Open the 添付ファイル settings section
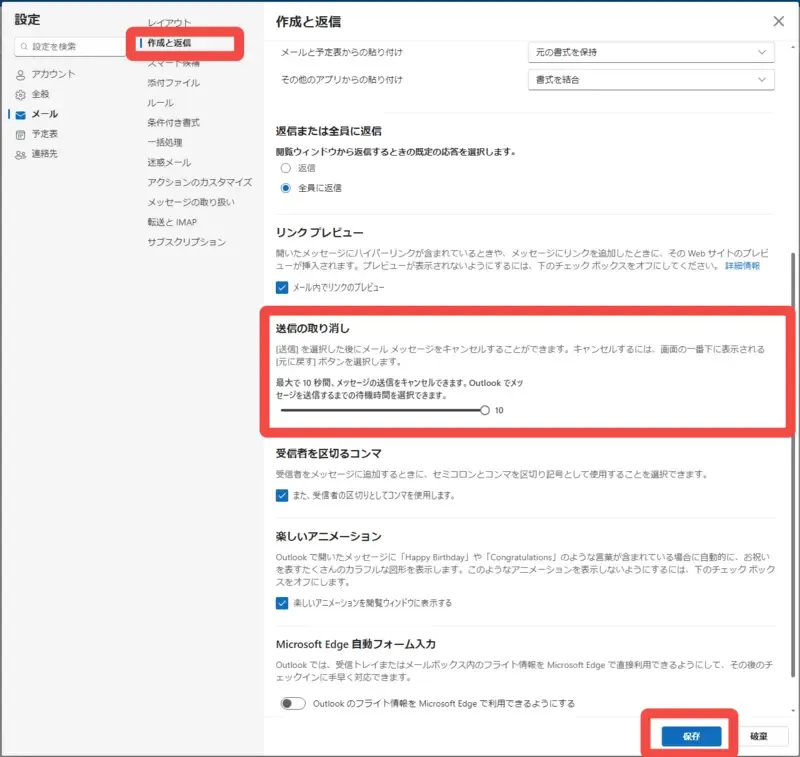This screenshot has height=757, width=800. (173, 83)
